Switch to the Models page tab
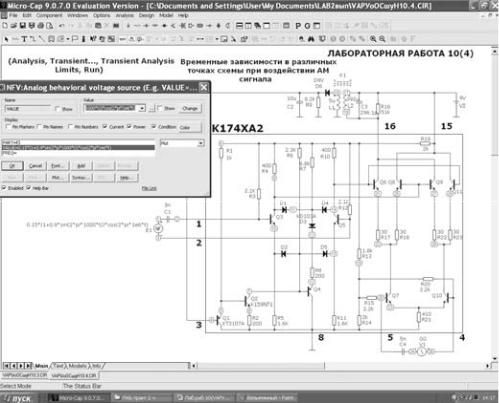Viewport: 499px width, 403px height. point(78,366)
